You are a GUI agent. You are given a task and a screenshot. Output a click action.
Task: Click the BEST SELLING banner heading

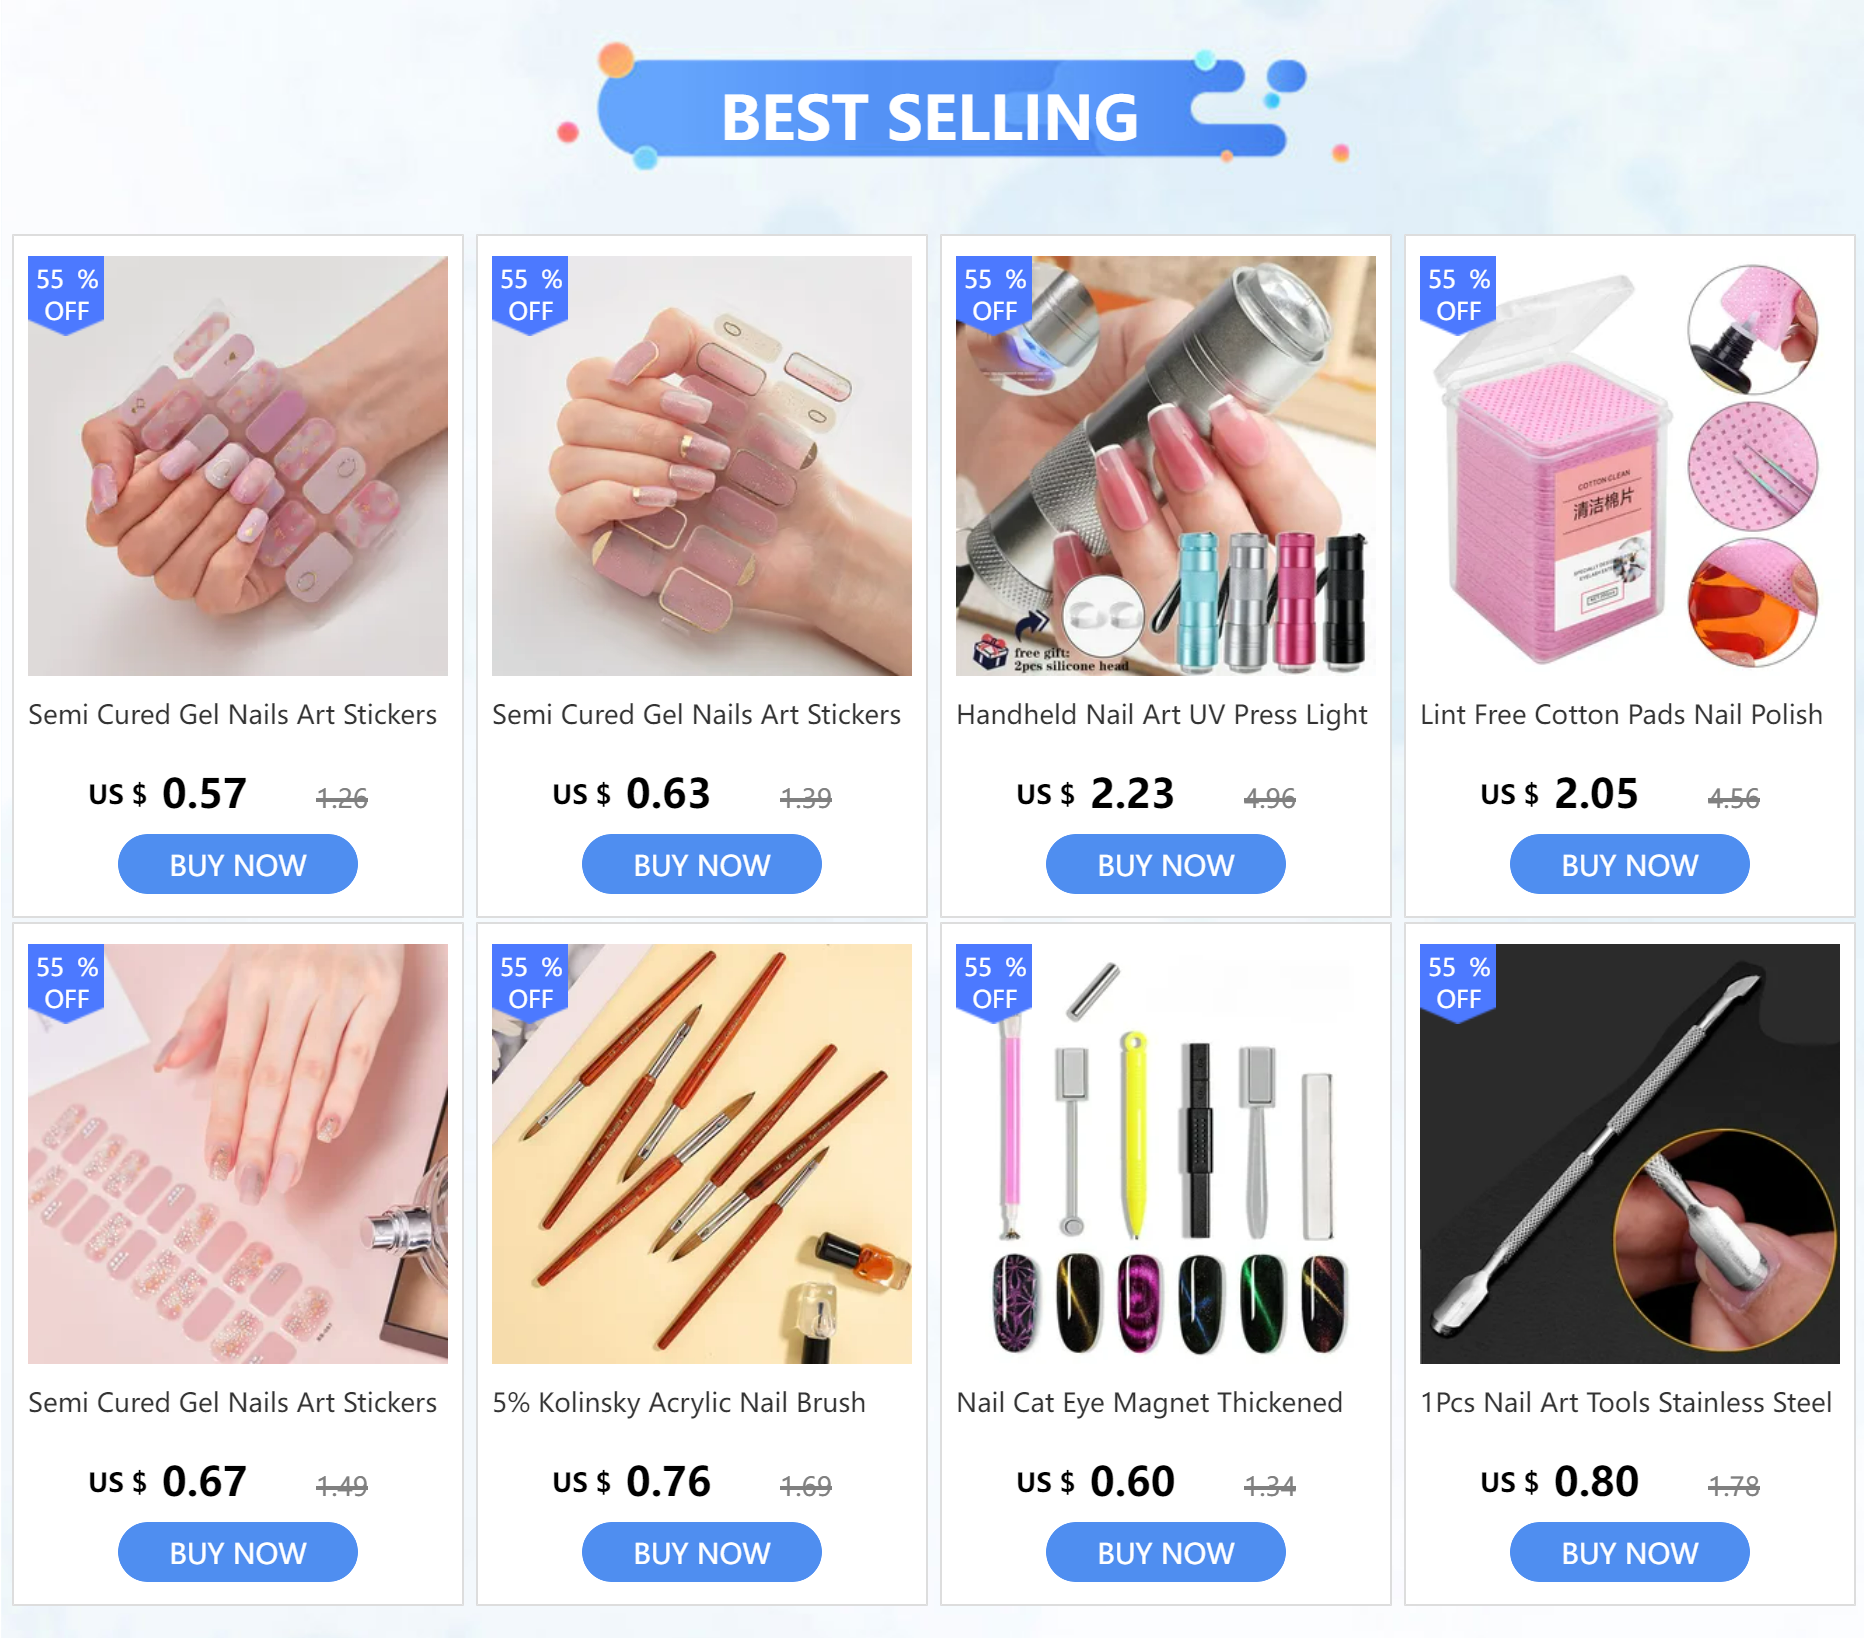tap(930, 117)
